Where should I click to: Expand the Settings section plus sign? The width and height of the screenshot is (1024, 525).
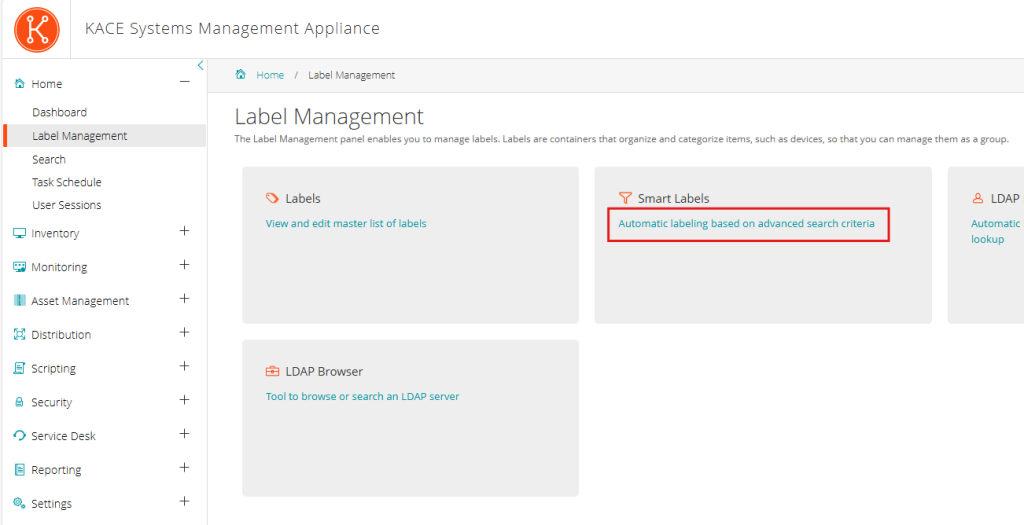(184, 502)
